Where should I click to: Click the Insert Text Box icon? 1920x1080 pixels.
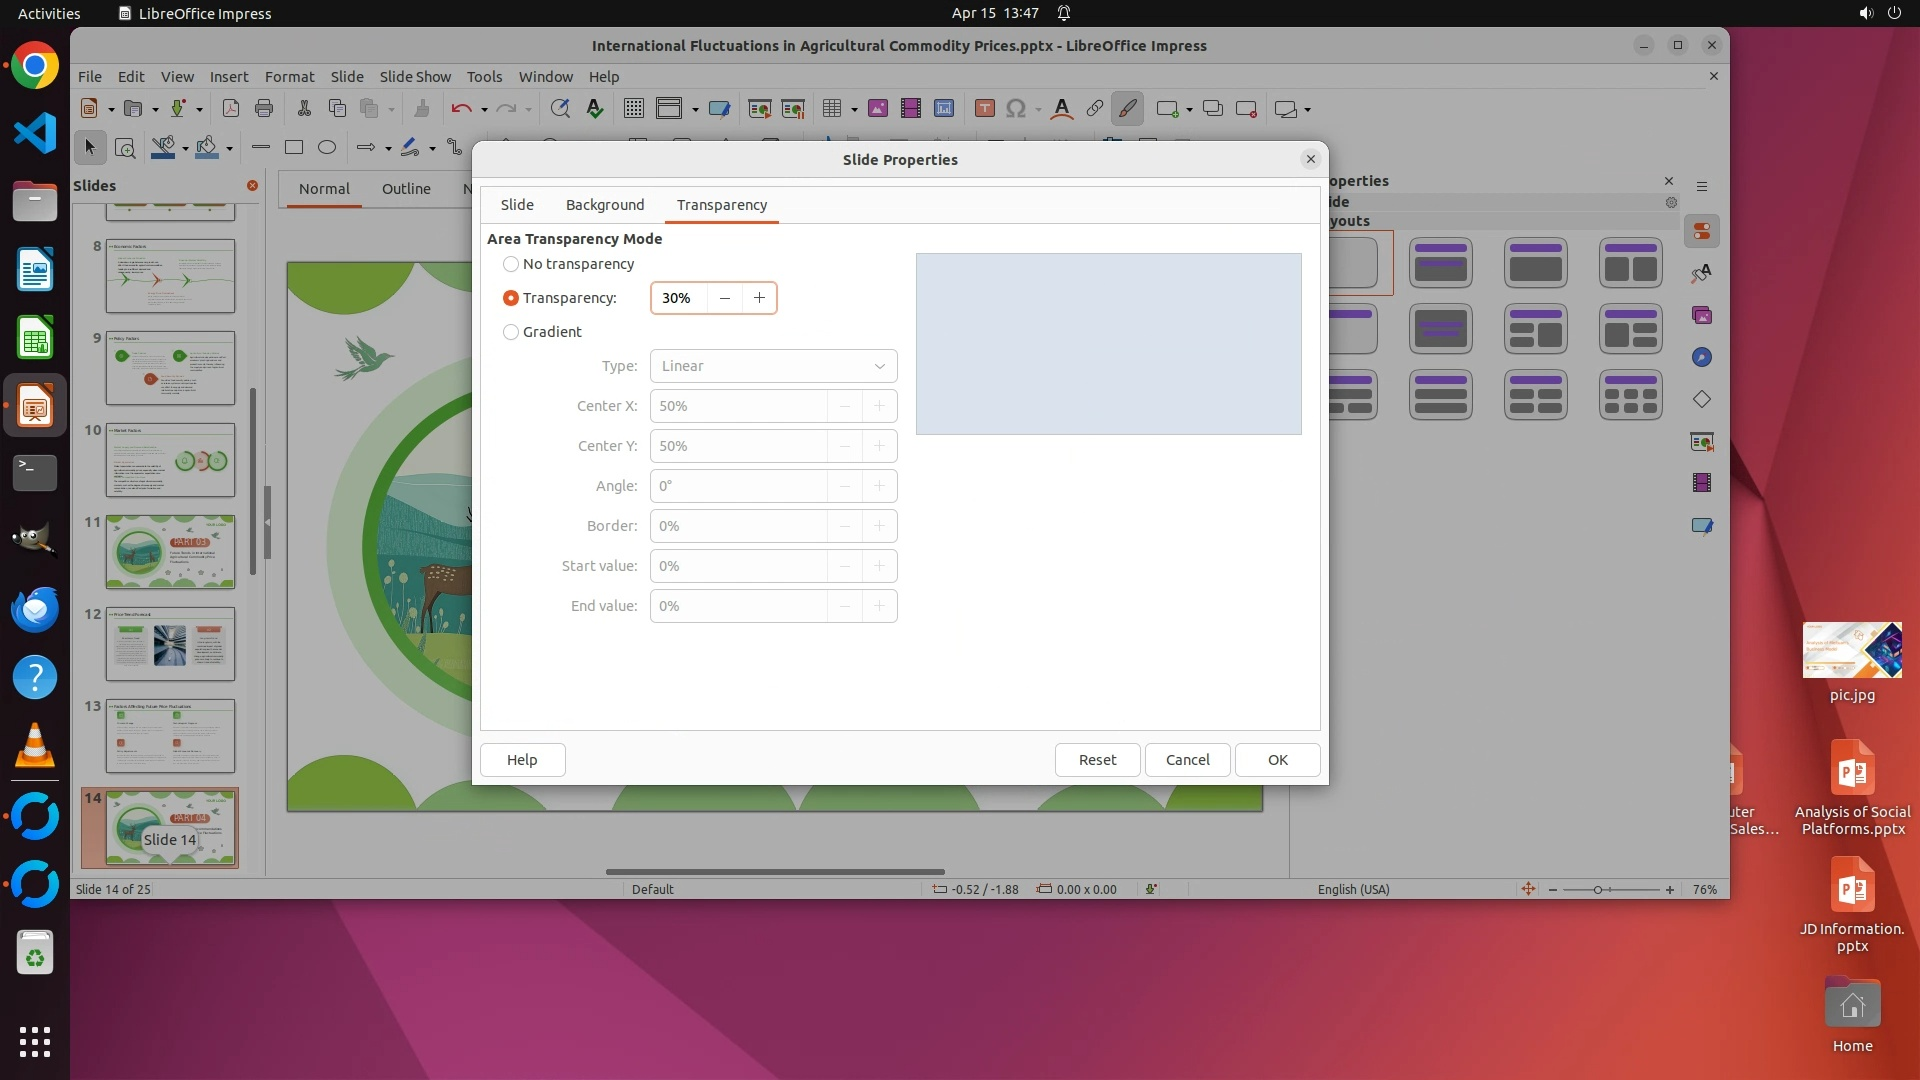click(x=984, y=109)
